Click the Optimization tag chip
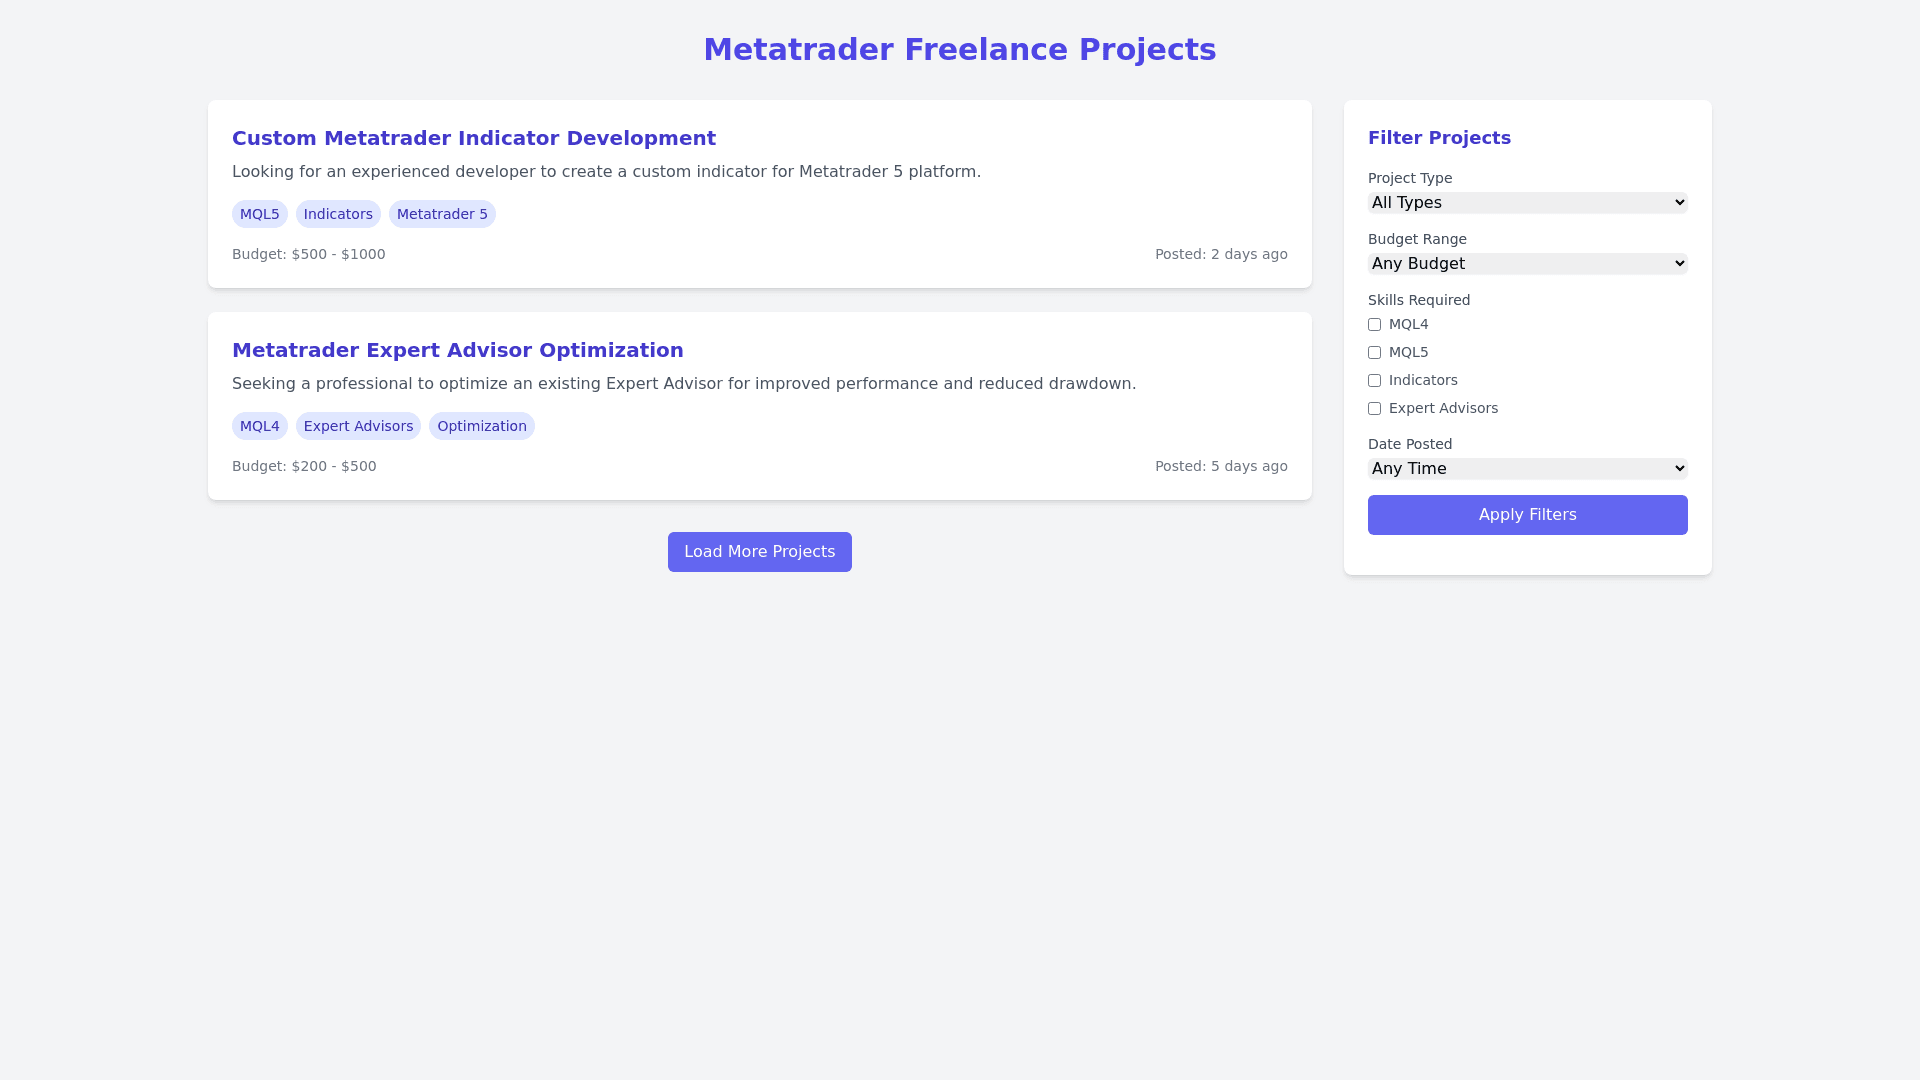Viewport: 1920px width, 1080px height. click(x=482, y=426)
